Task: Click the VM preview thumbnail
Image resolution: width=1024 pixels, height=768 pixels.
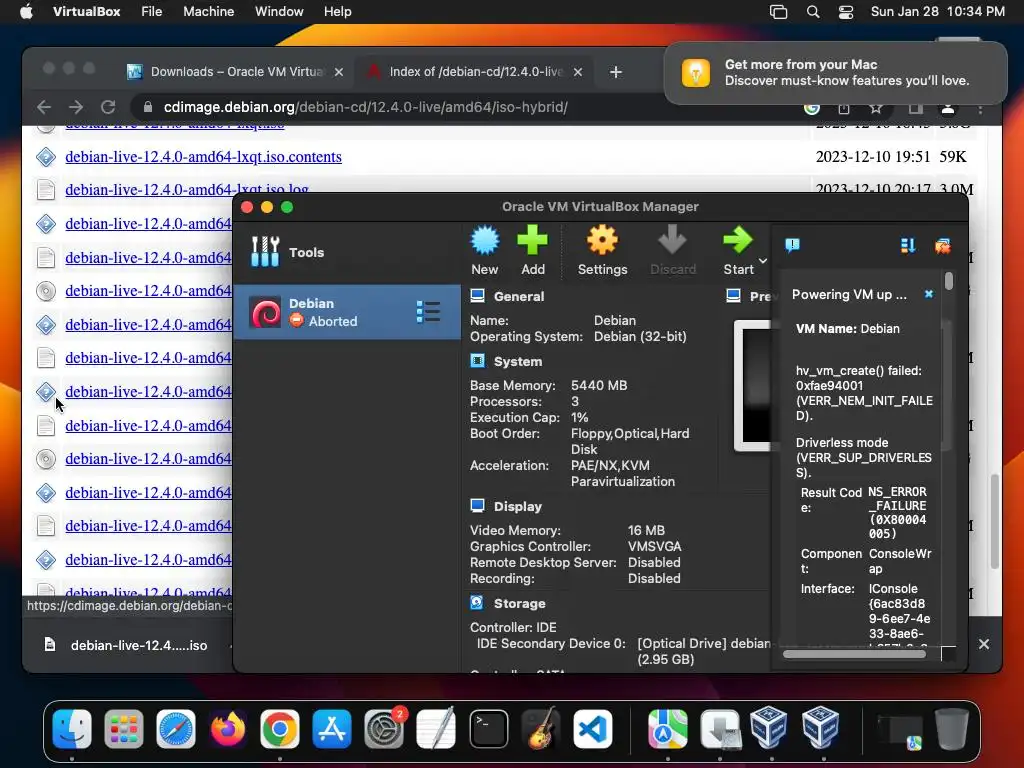Action: point(752,385)
